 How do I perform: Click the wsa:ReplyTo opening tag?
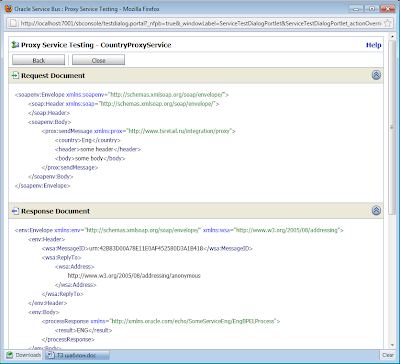(x=61, y=258)
